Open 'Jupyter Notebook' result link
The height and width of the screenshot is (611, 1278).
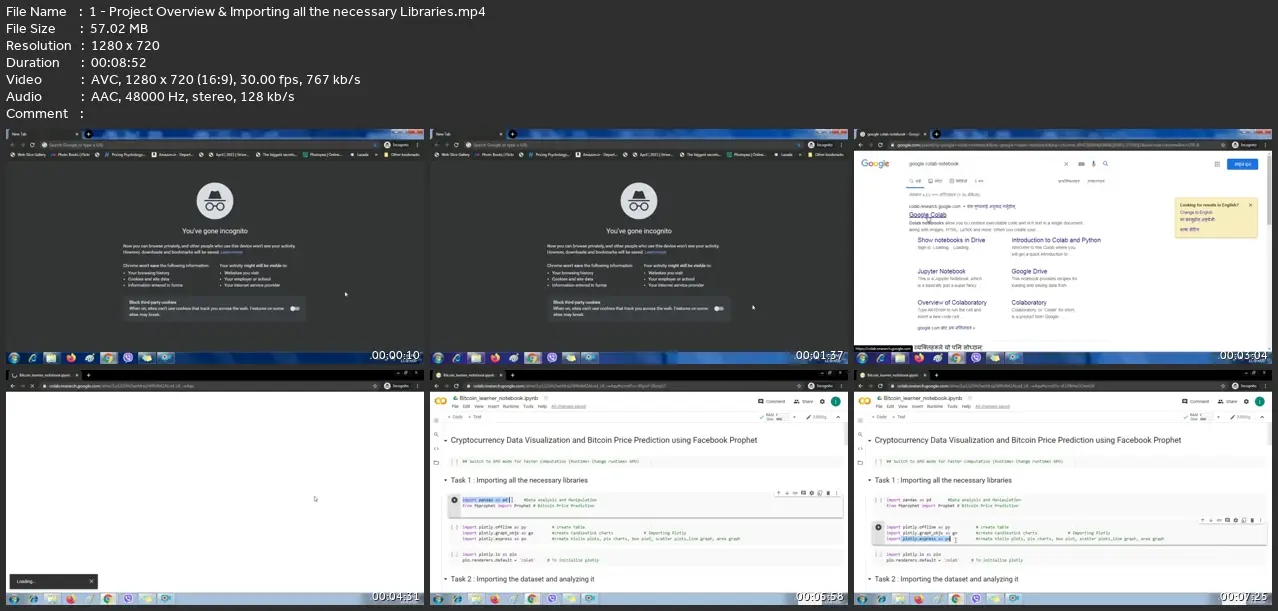coord(942,271)
